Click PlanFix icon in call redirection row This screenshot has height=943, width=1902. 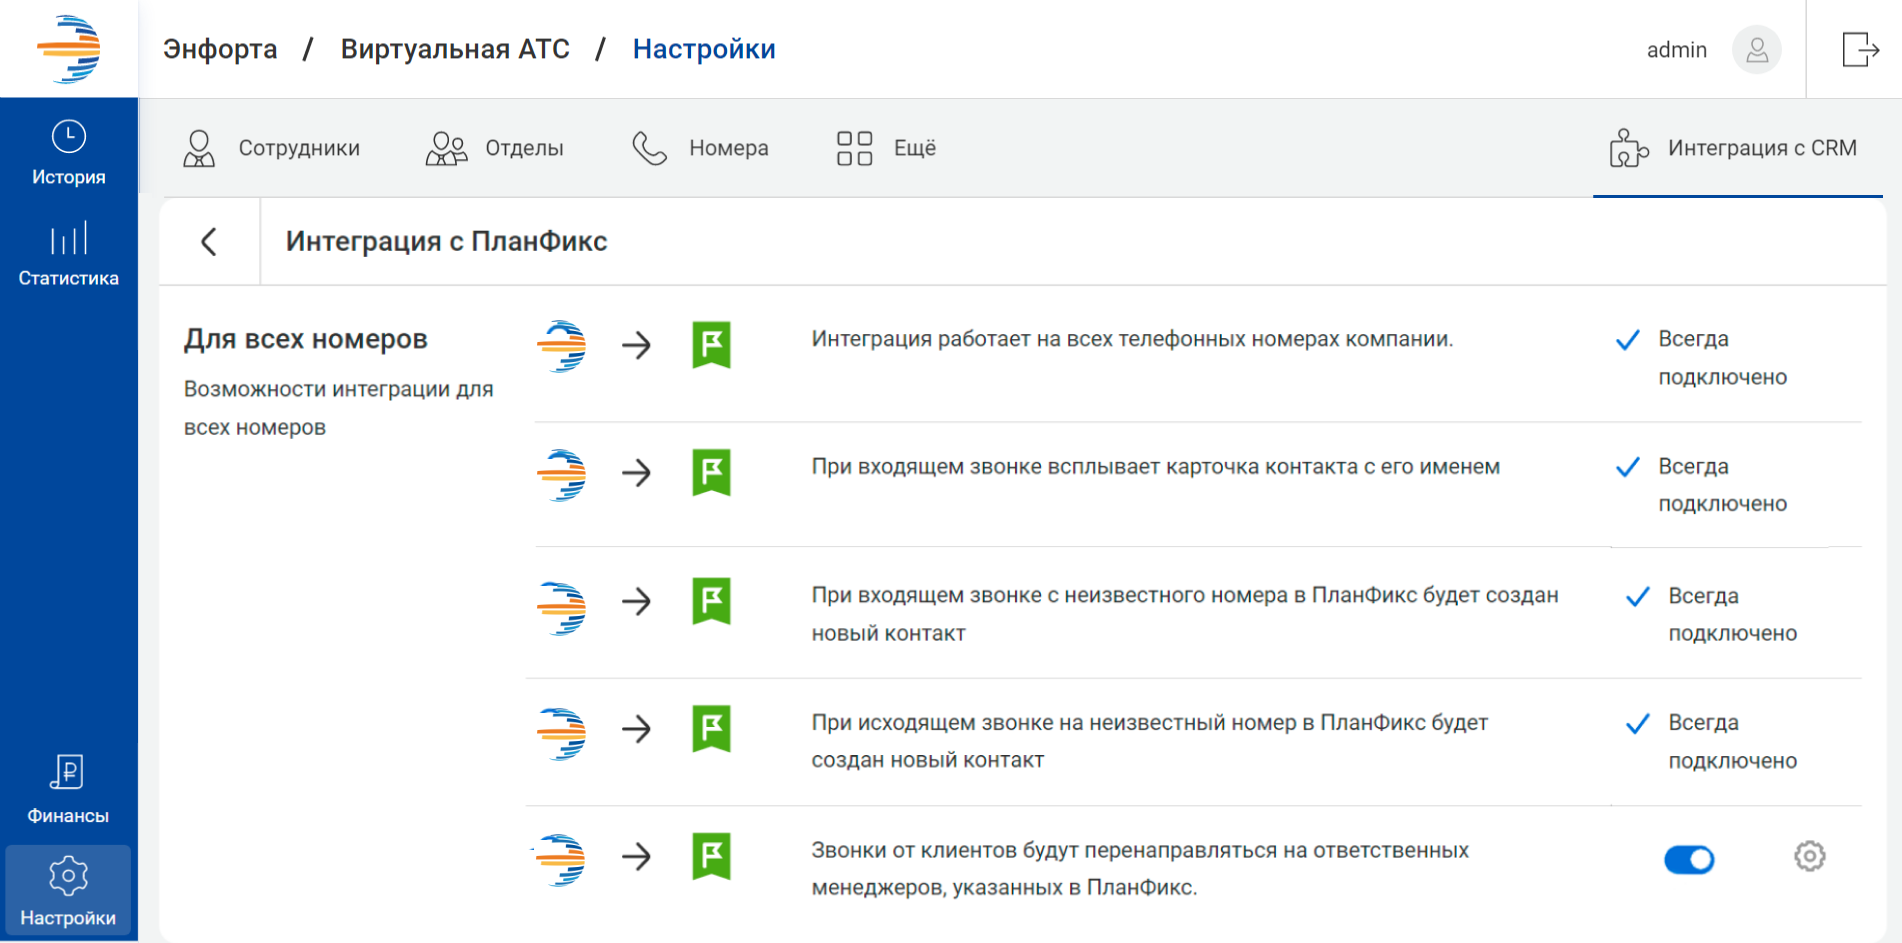711,856
